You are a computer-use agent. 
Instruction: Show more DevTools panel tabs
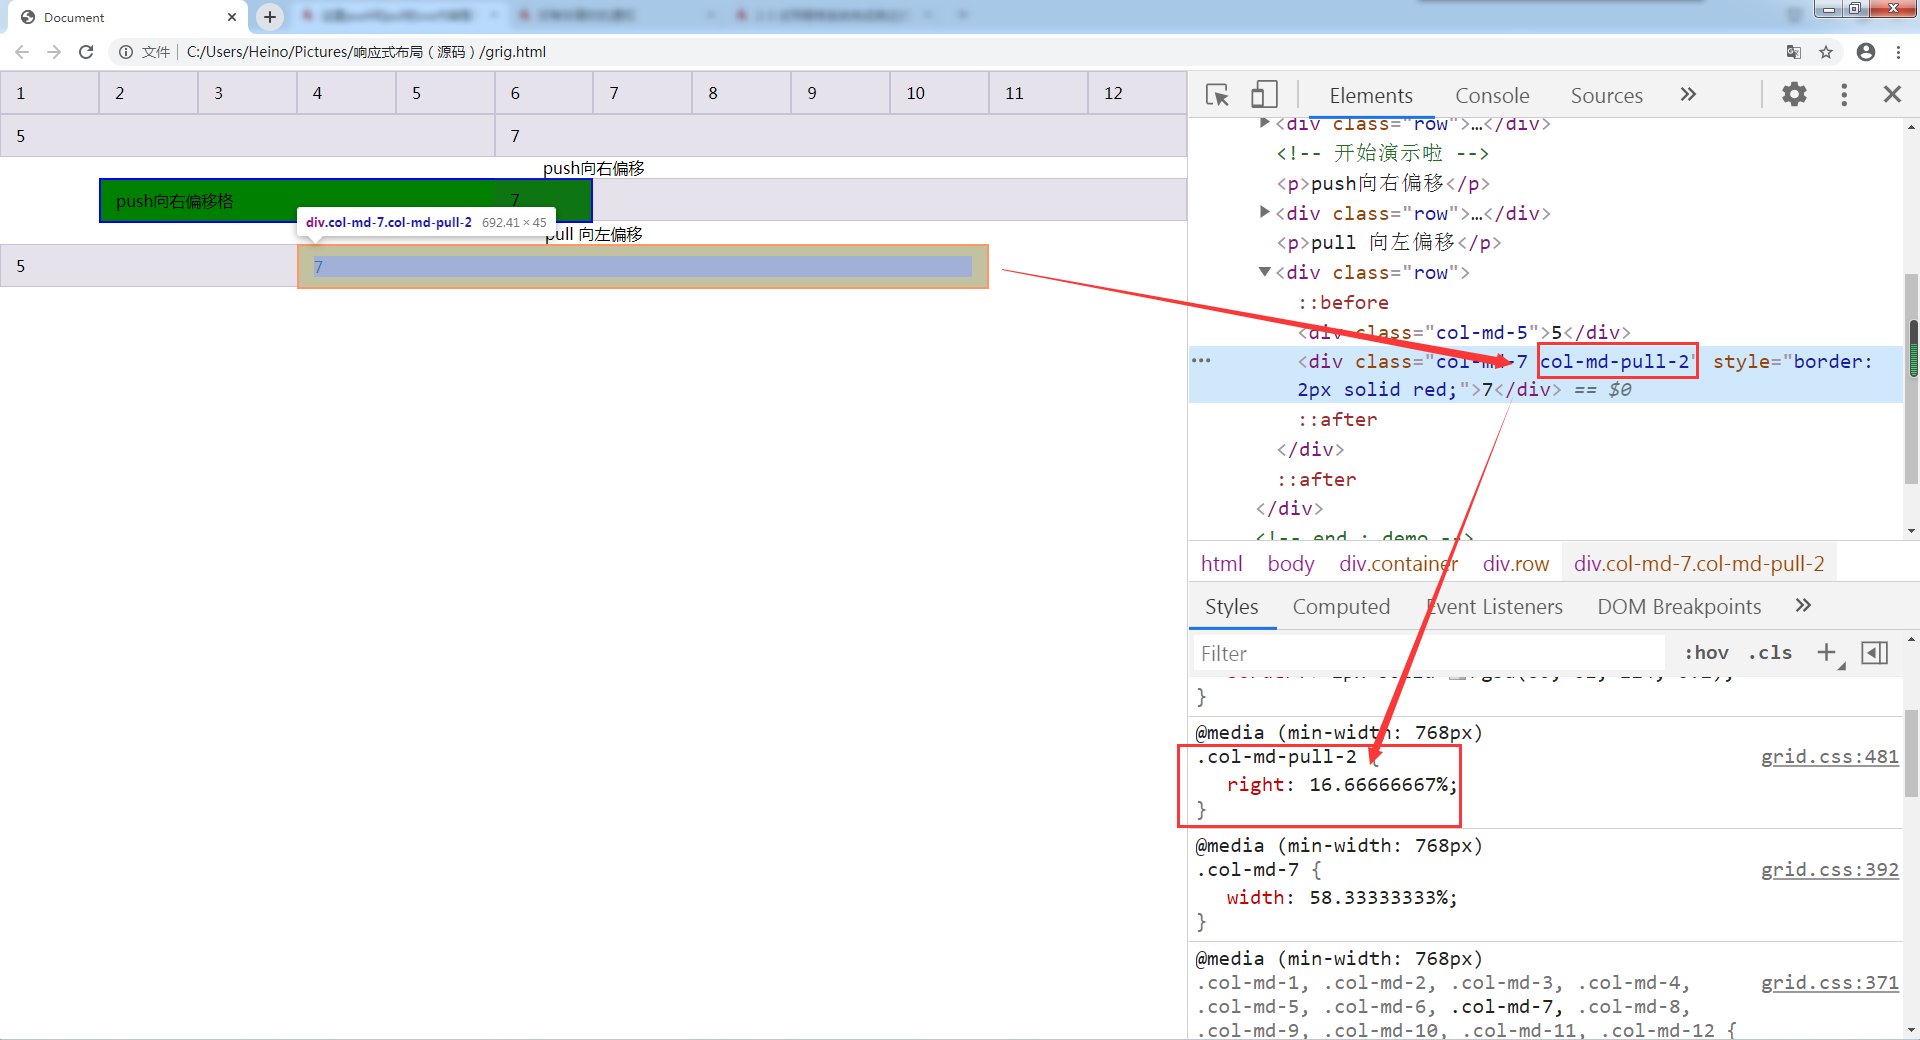point(1688,94)
